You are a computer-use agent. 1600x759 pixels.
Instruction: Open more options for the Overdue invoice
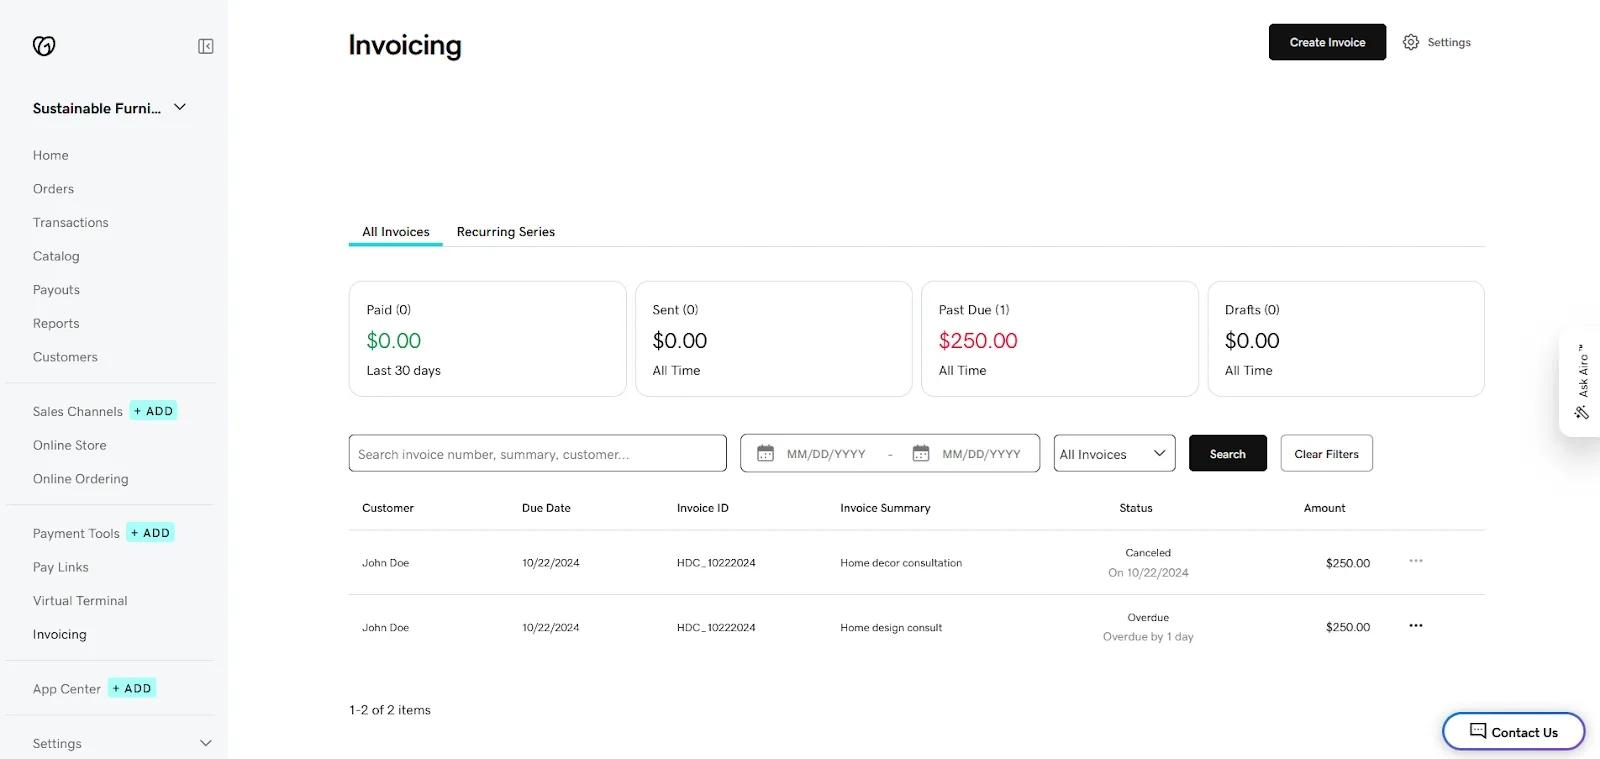tap(1415, 626)
